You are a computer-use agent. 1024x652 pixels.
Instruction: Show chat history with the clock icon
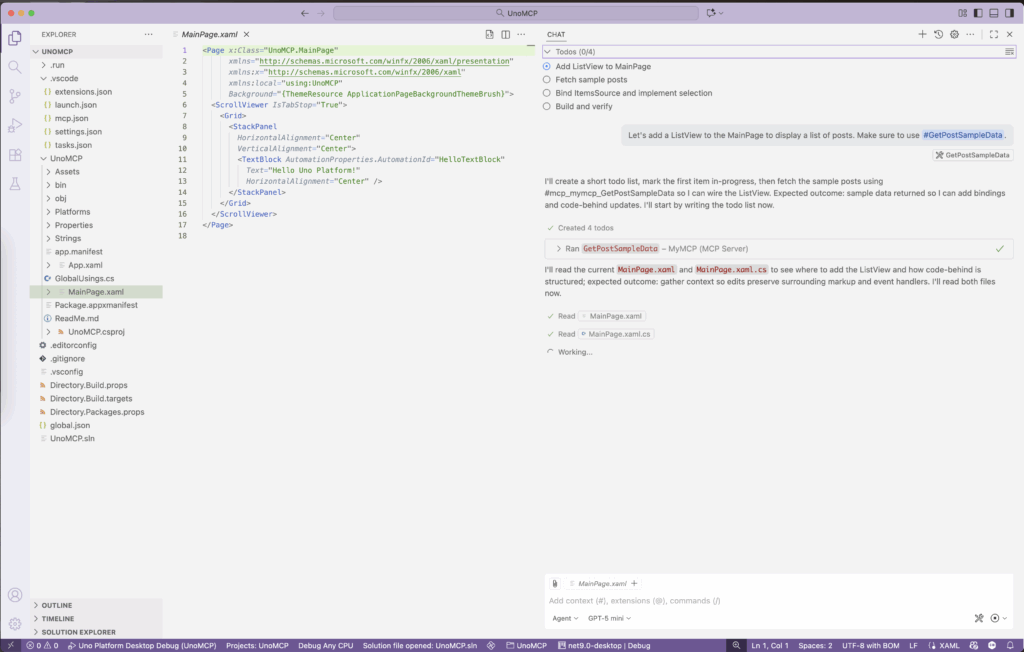pyautogui.click(x=938, y=34)
